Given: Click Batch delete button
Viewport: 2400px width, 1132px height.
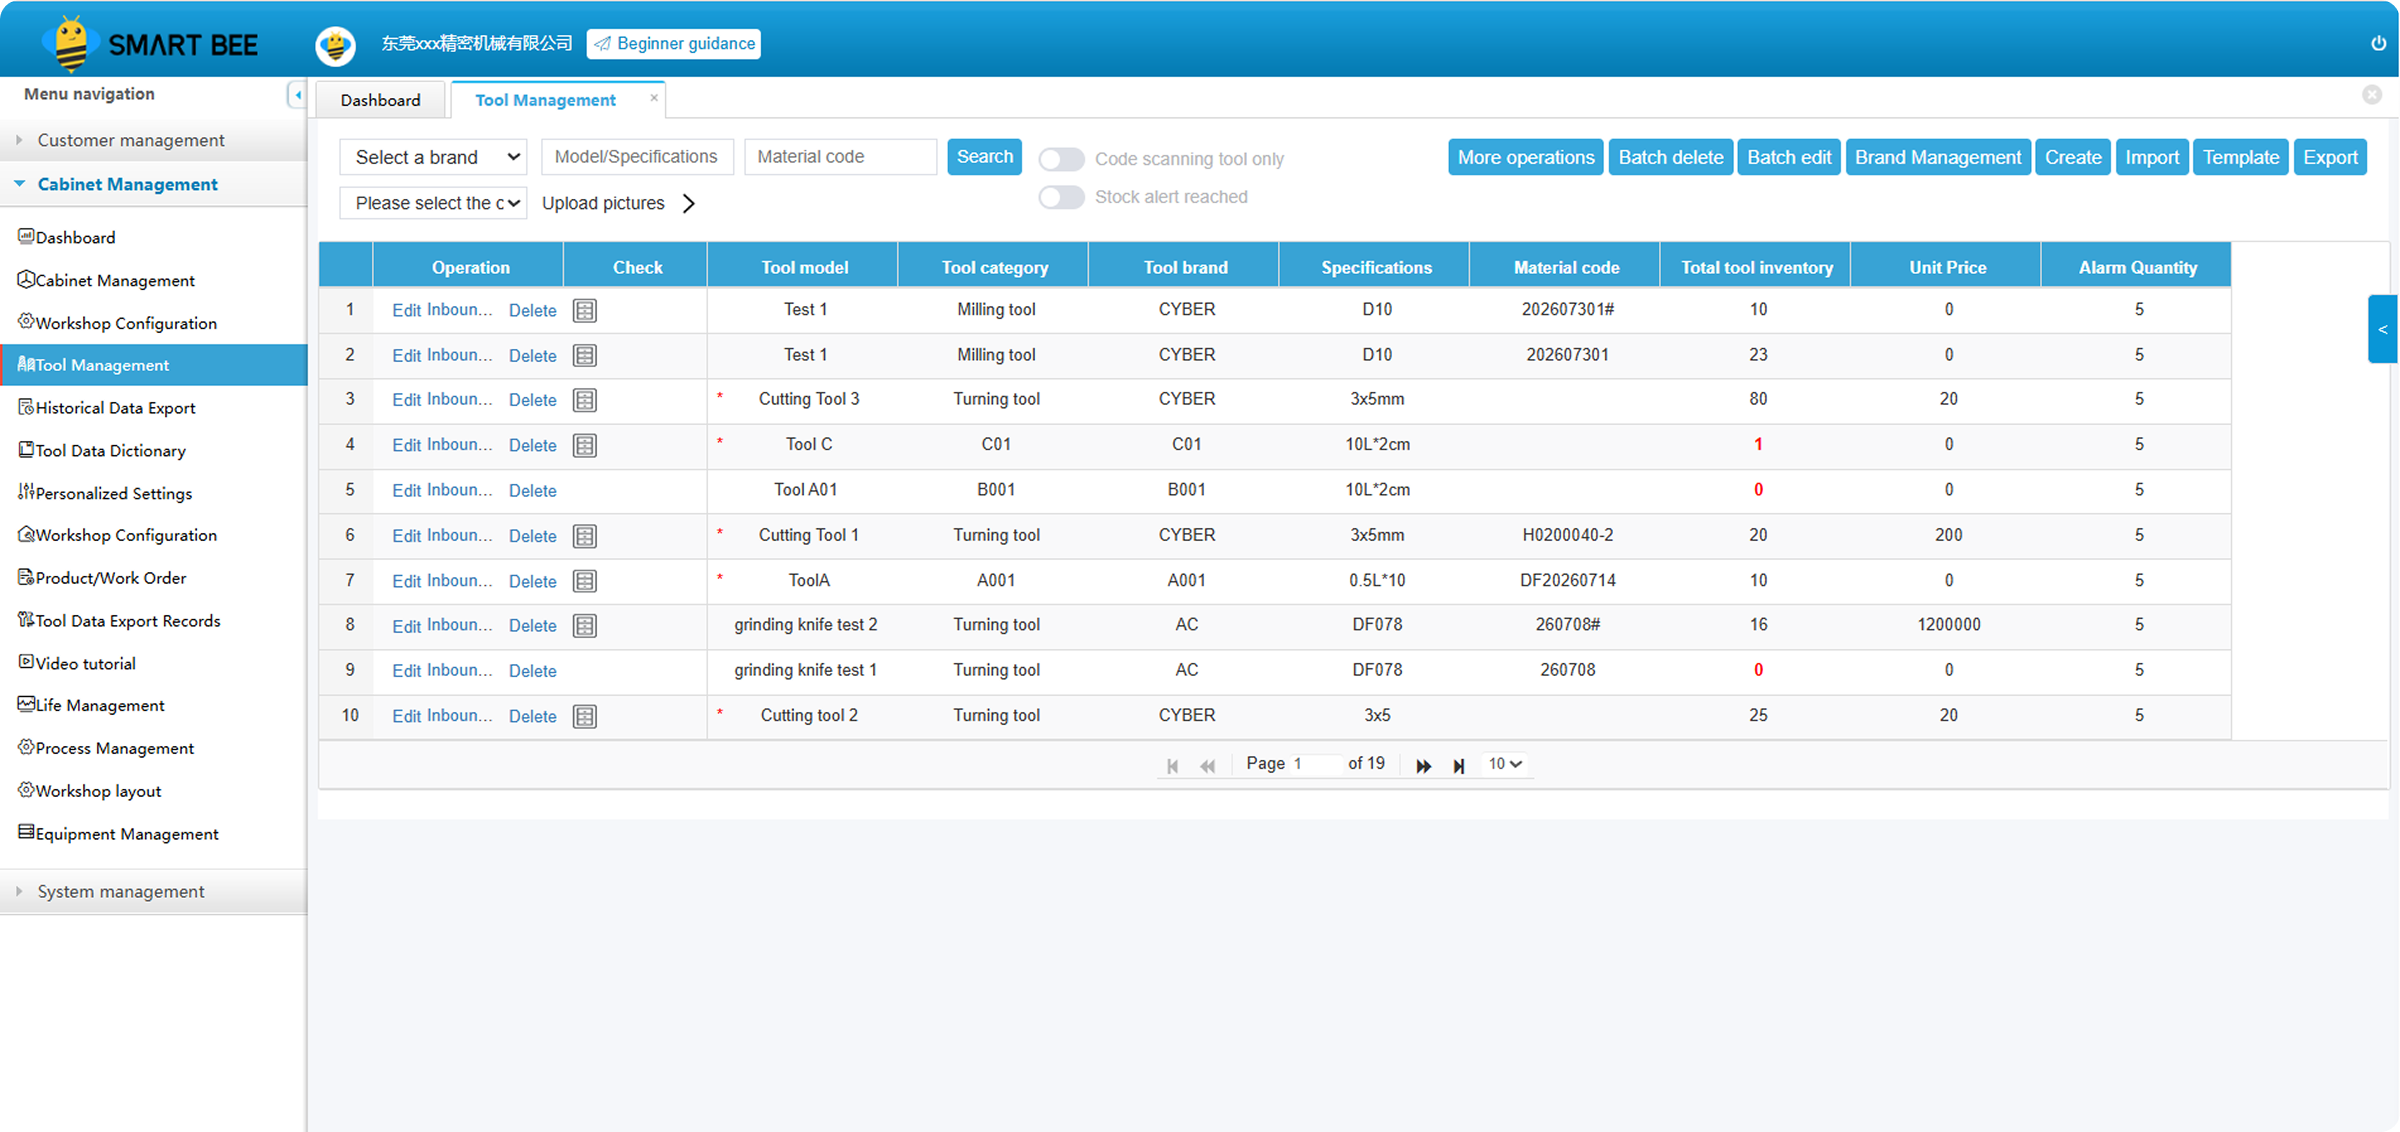Looking at the screenshot, I should 1671,157.
